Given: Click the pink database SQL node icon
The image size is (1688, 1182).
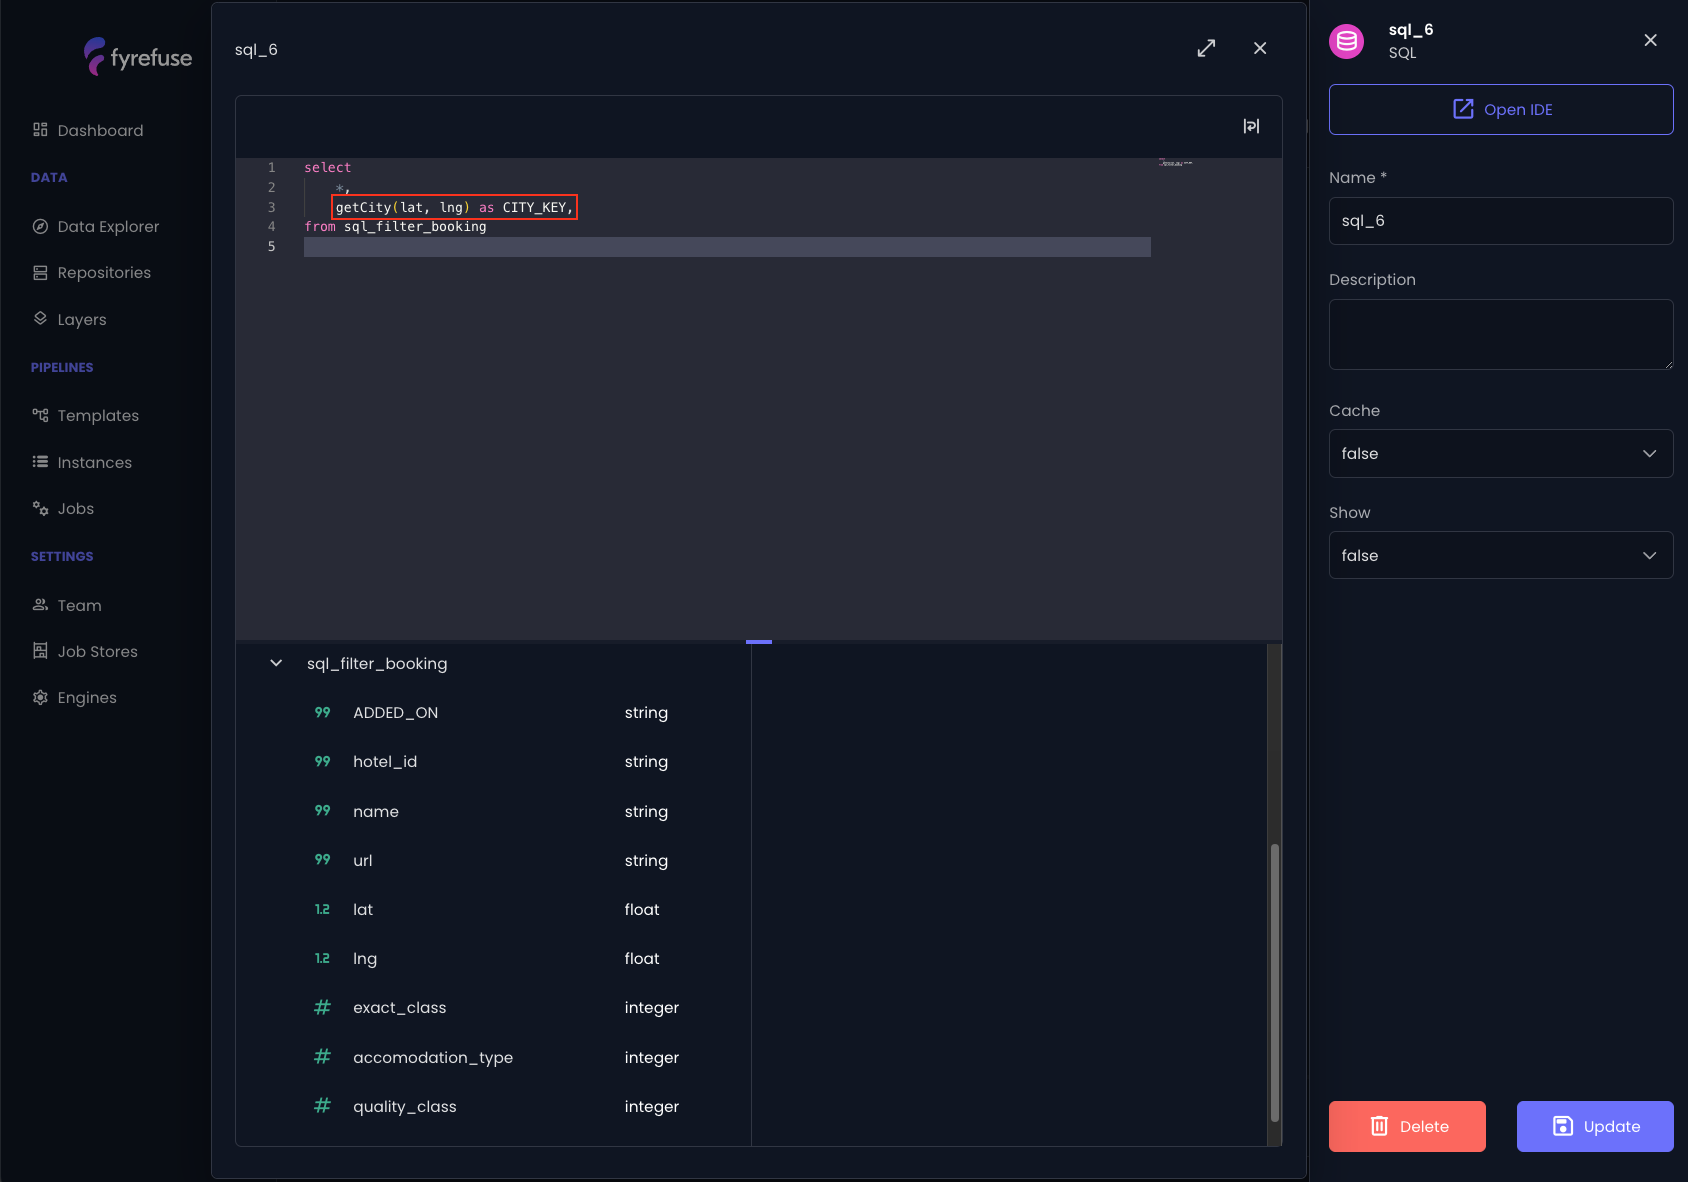Looking at the screenshot, I should (1346, 41).
